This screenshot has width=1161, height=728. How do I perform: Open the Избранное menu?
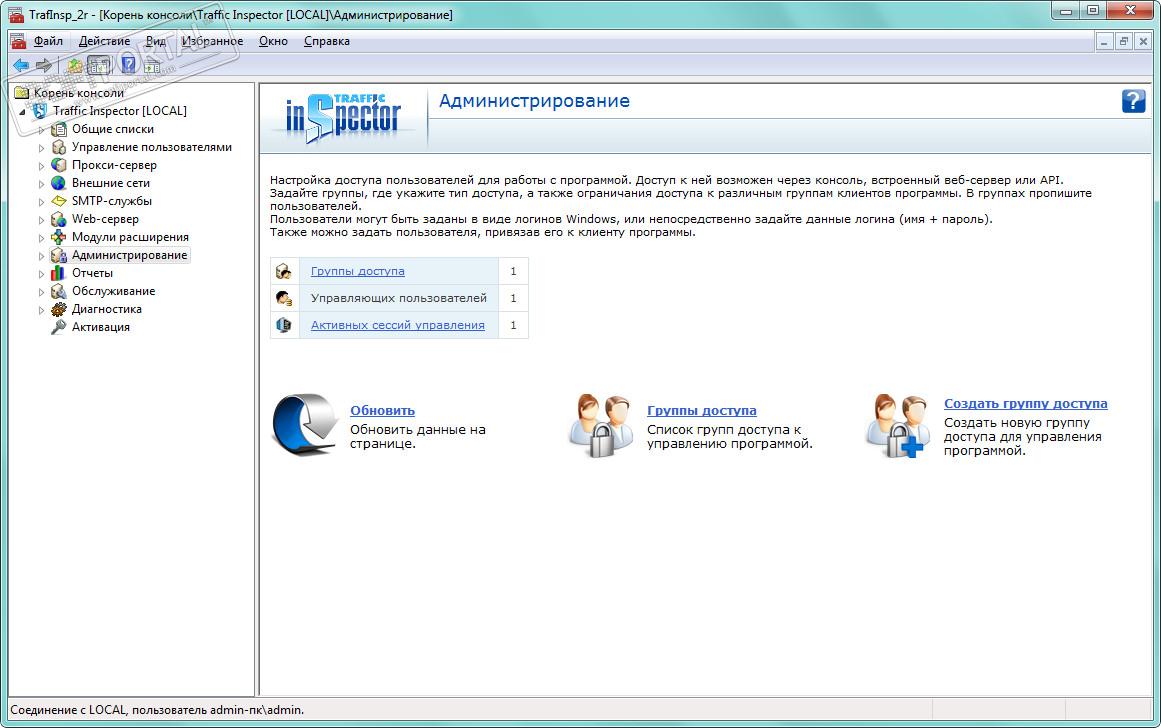(x=213, y=41)
